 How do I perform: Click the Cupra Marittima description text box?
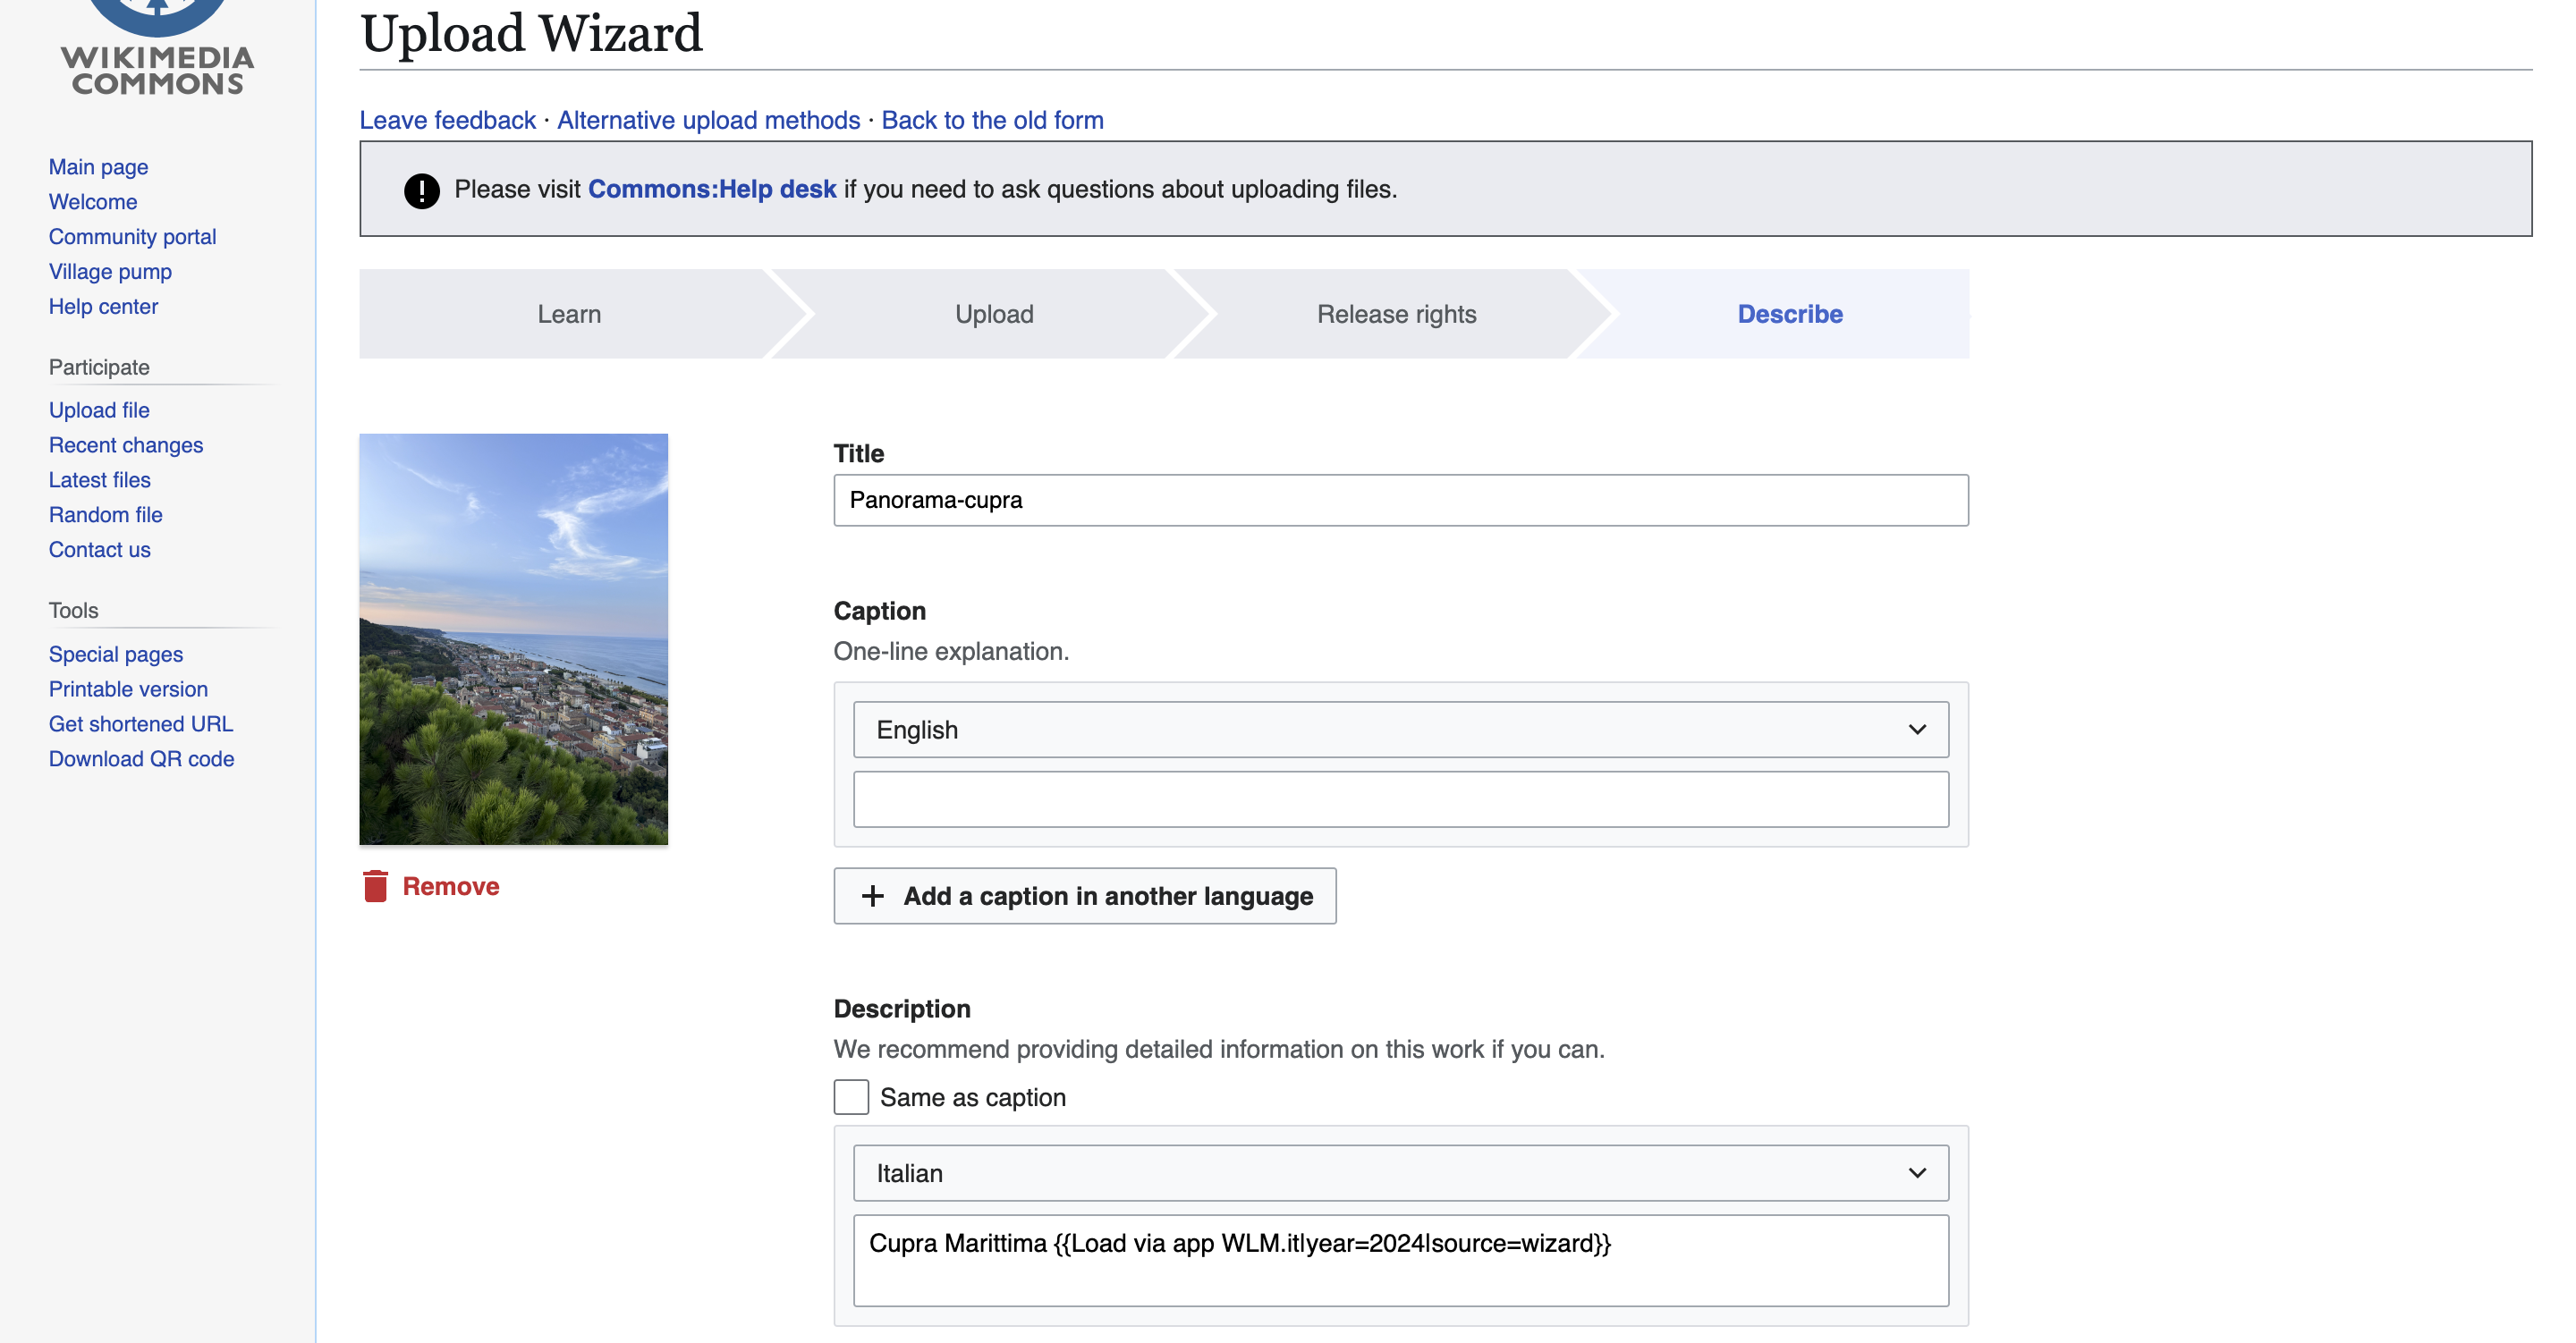pos(1400,1260)
